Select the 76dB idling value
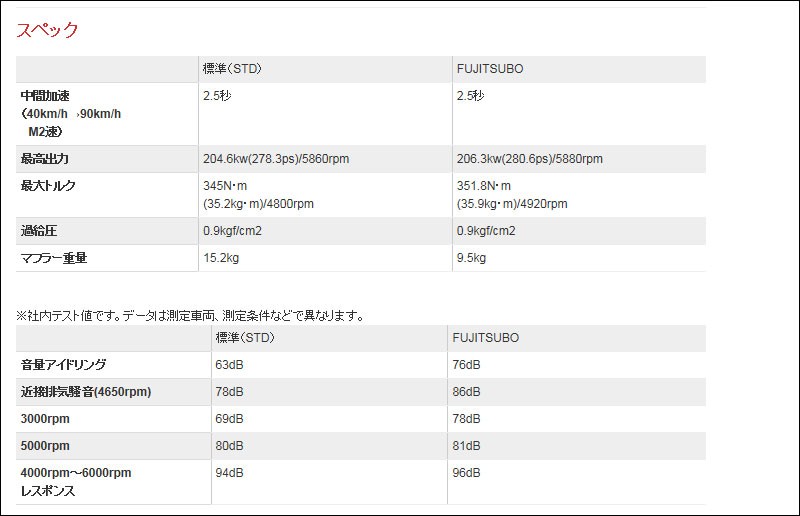The height and width of the screenshot is (516, 800). 466,365
